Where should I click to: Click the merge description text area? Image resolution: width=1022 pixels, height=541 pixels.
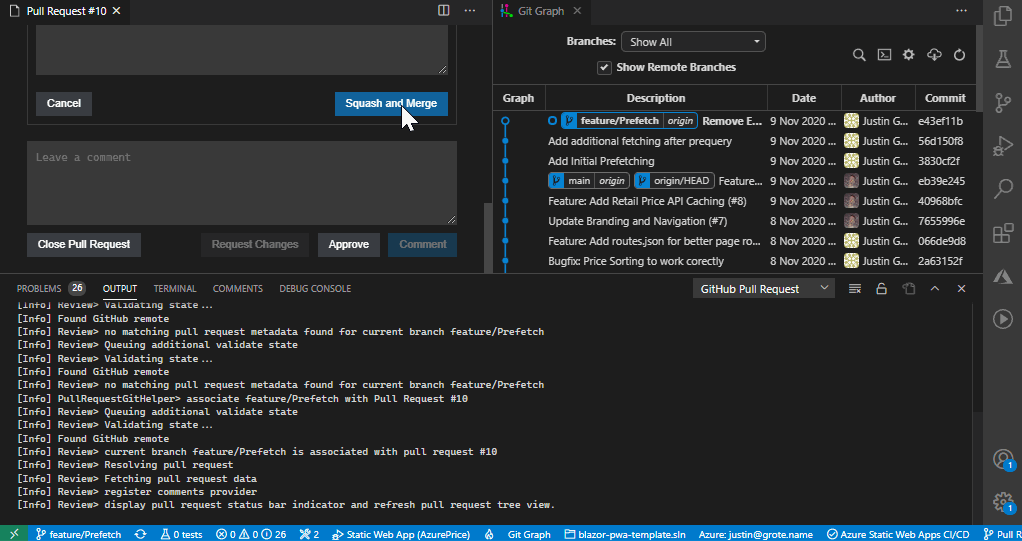pyautogui.click(x=242, y=50)
